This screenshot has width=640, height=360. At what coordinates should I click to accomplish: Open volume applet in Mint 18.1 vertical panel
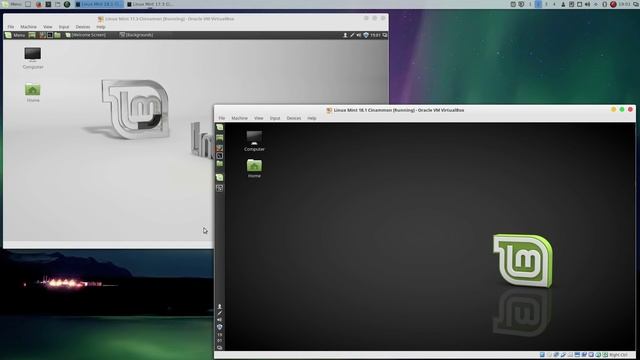(x=220, y=320)
